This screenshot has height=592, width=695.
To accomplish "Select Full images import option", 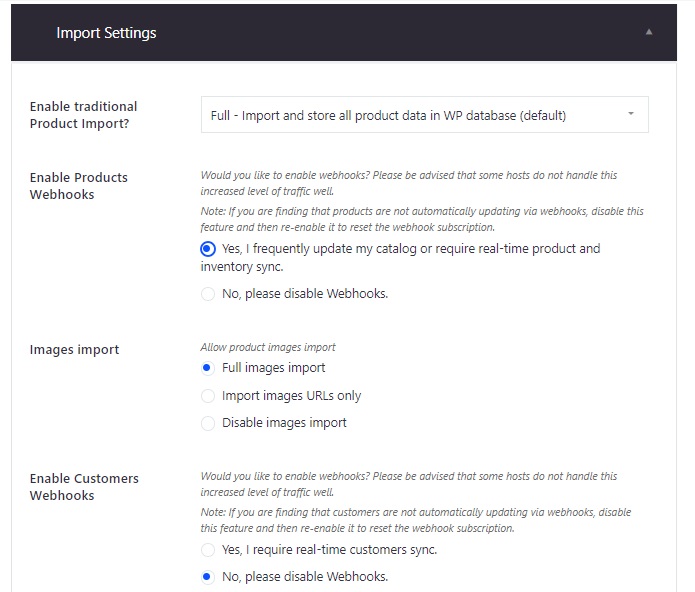I will tap(208, 368).
